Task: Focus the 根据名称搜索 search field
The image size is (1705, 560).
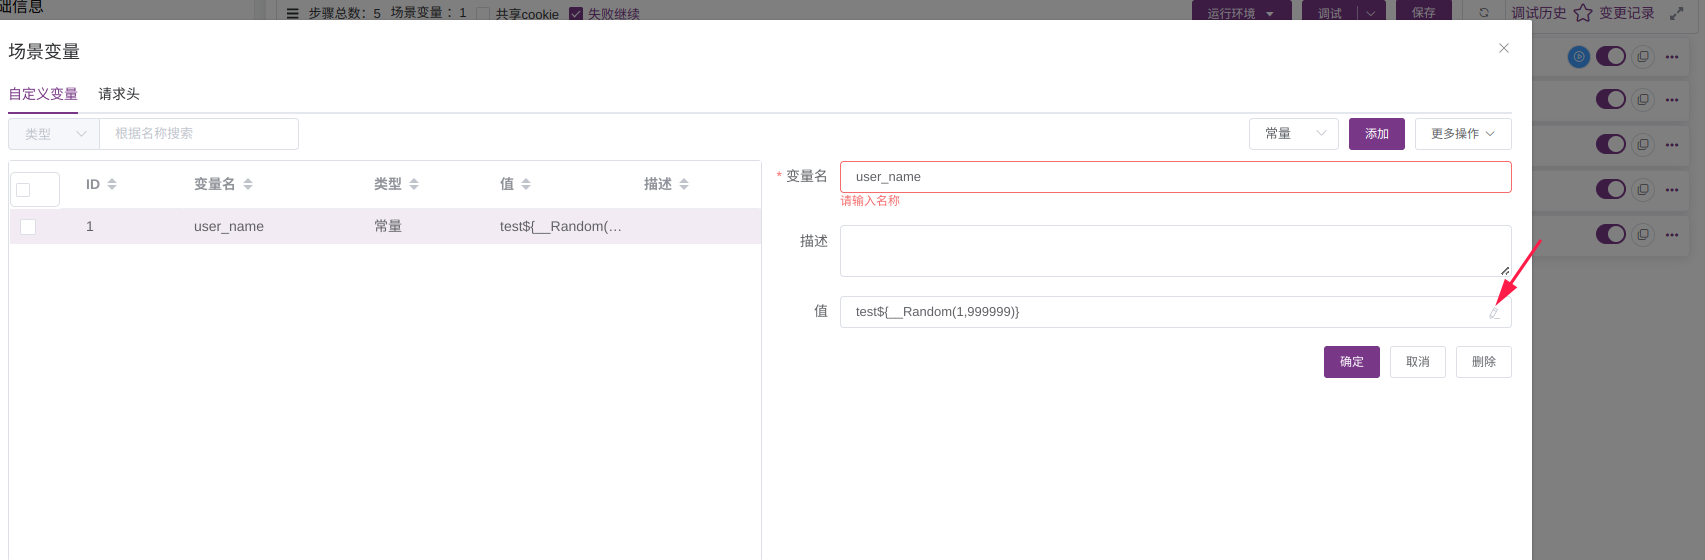Action: tap(199, 134)
